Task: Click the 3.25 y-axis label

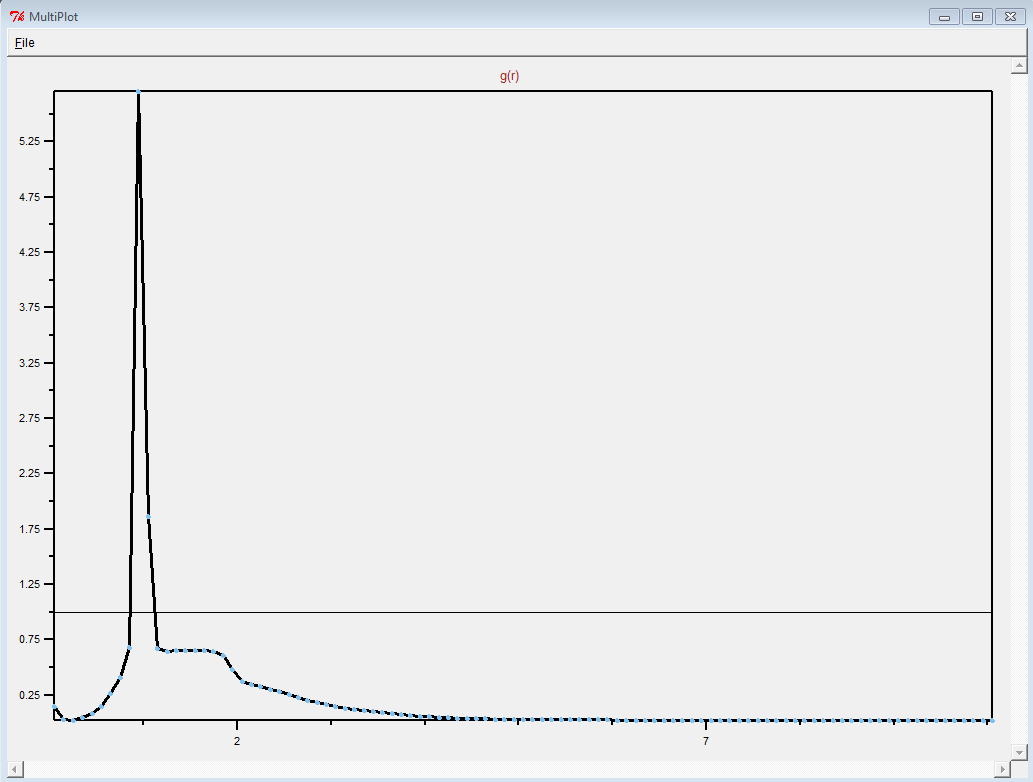Action: [x=29, y=363]
